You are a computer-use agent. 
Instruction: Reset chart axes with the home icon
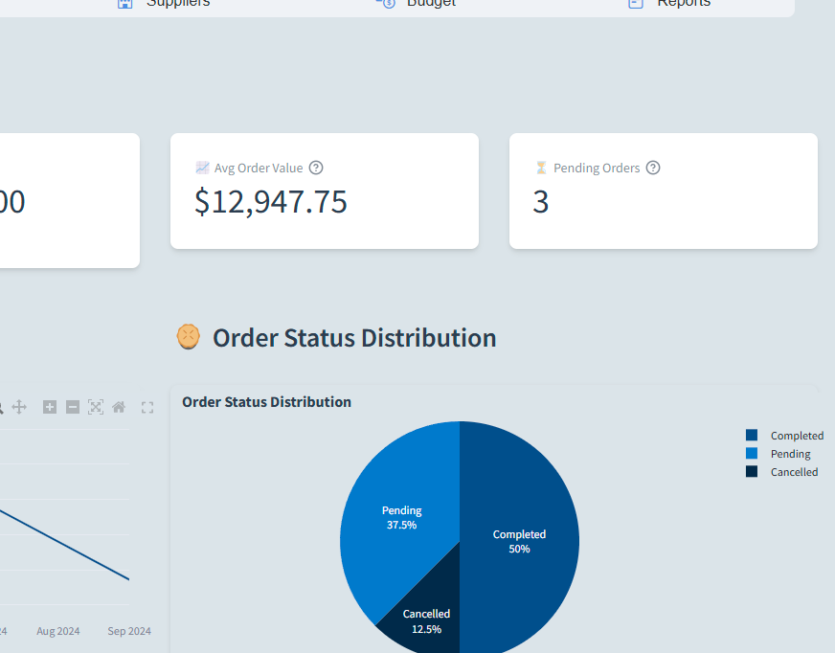[119, 407]
